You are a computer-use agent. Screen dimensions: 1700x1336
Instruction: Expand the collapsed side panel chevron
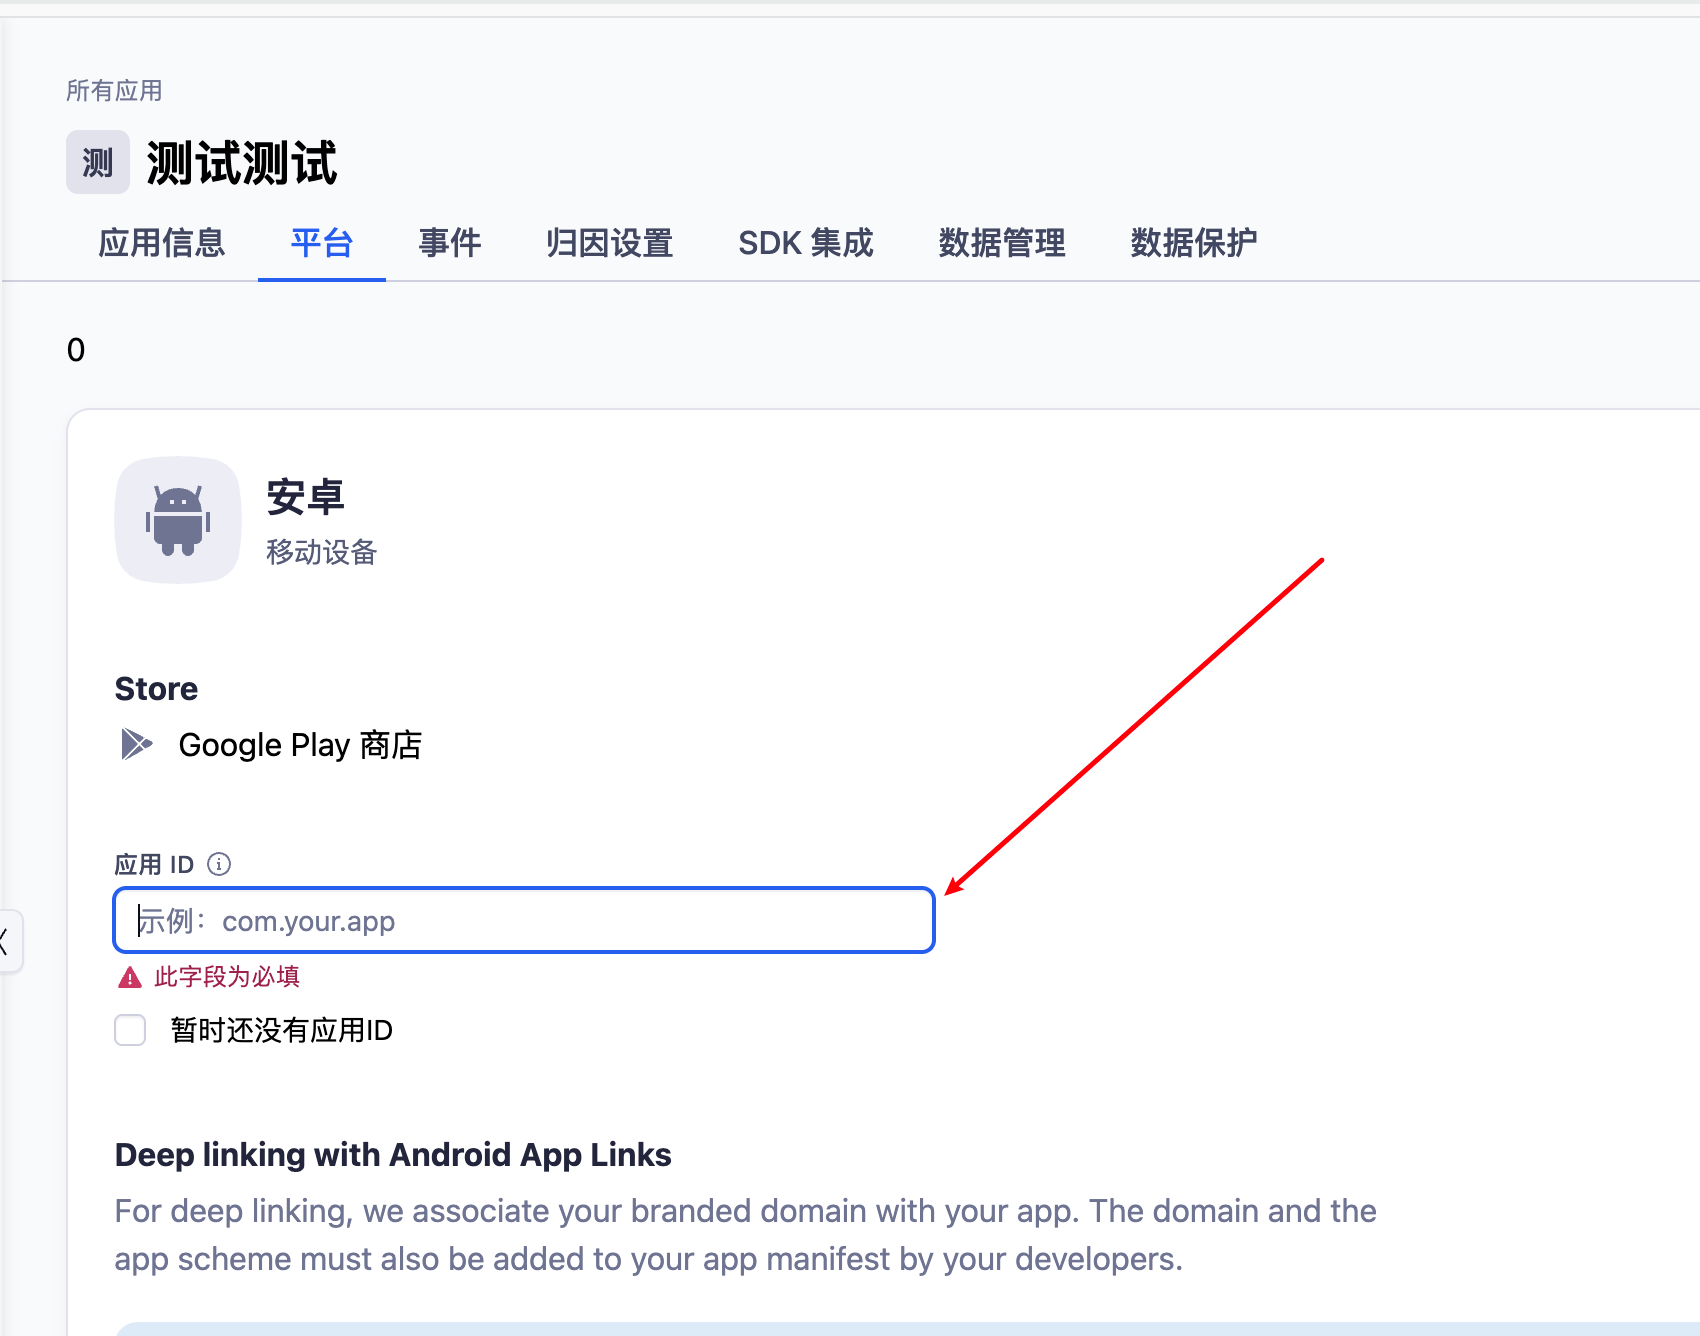8,941
